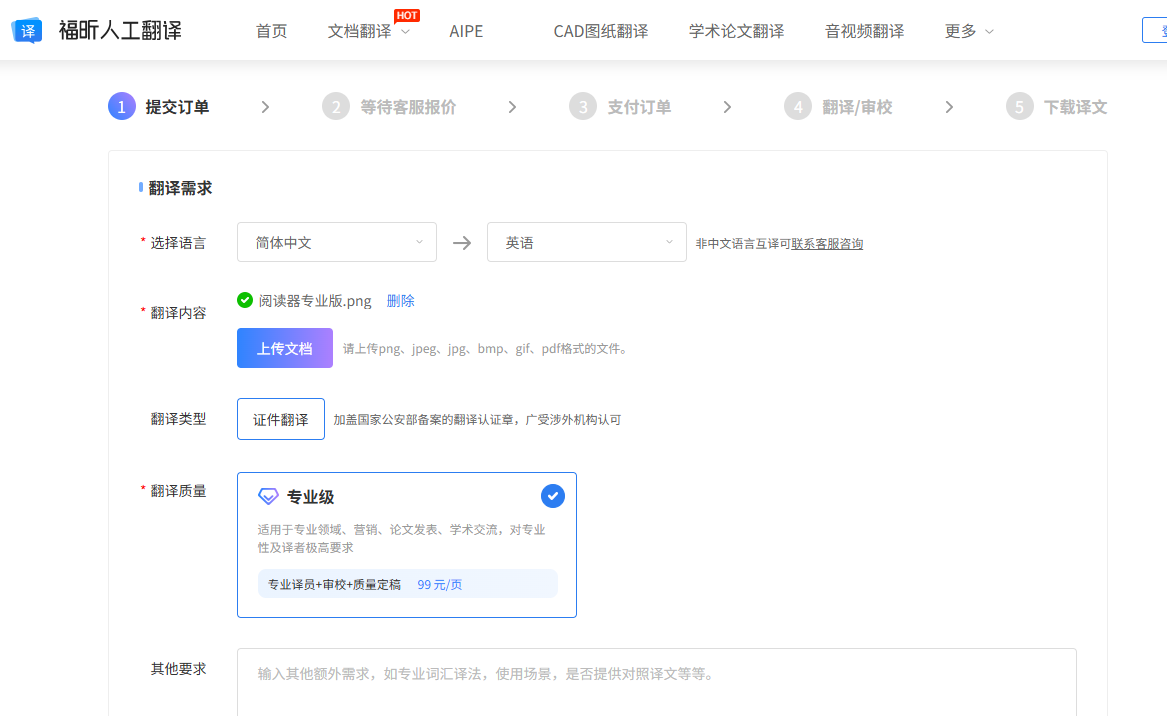This screenshot has height=716, width=1167.
Task: Click the 福昕人工翻译 site title
Action: point(120,31)
